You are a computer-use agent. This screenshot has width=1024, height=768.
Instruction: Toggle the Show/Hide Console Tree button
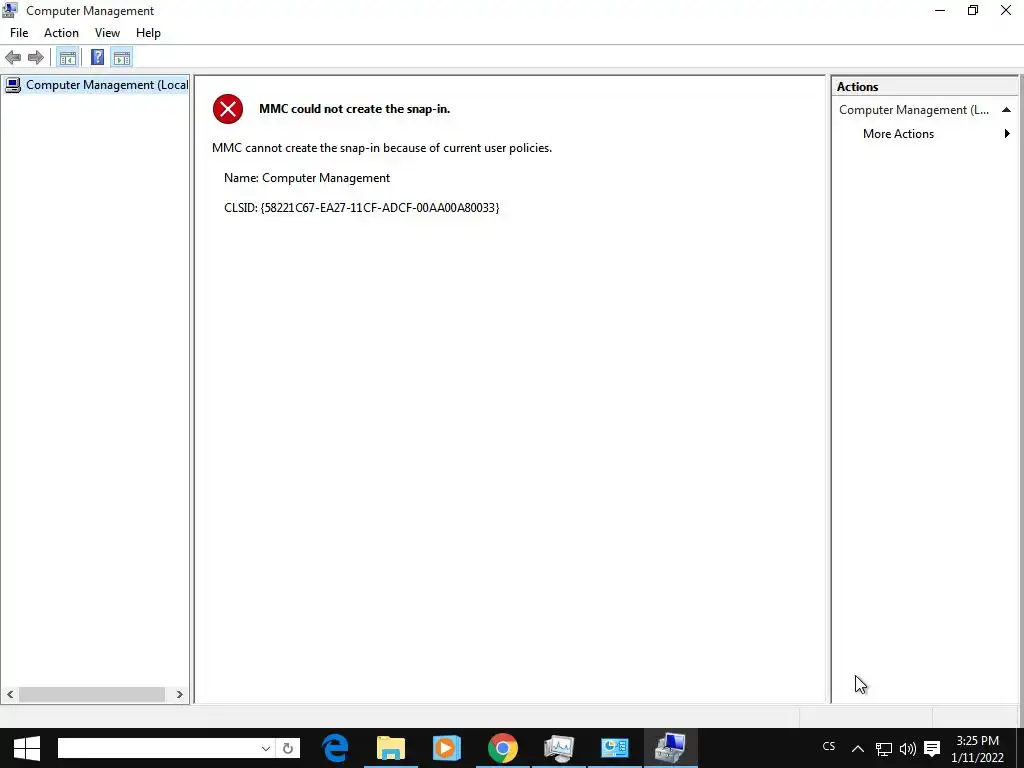click(x=67, y=57)
